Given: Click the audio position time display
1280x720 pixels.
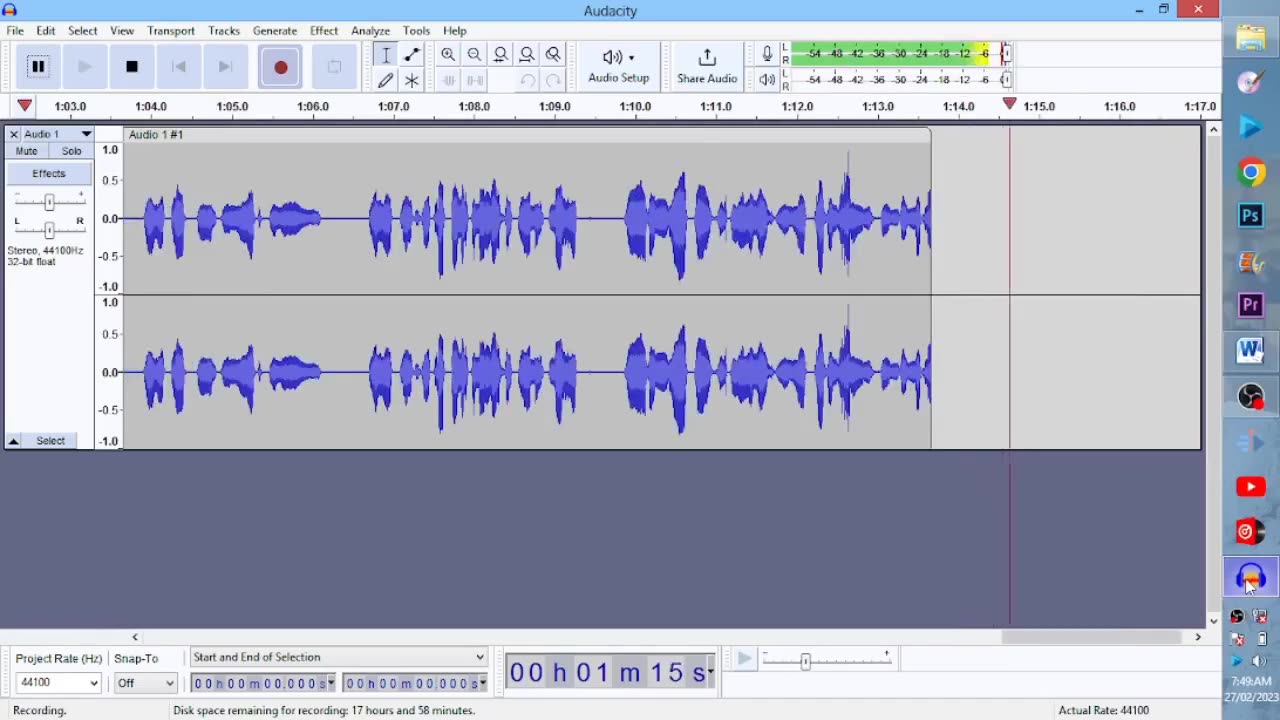Looking at the screenshot, I should coord(610,673).
